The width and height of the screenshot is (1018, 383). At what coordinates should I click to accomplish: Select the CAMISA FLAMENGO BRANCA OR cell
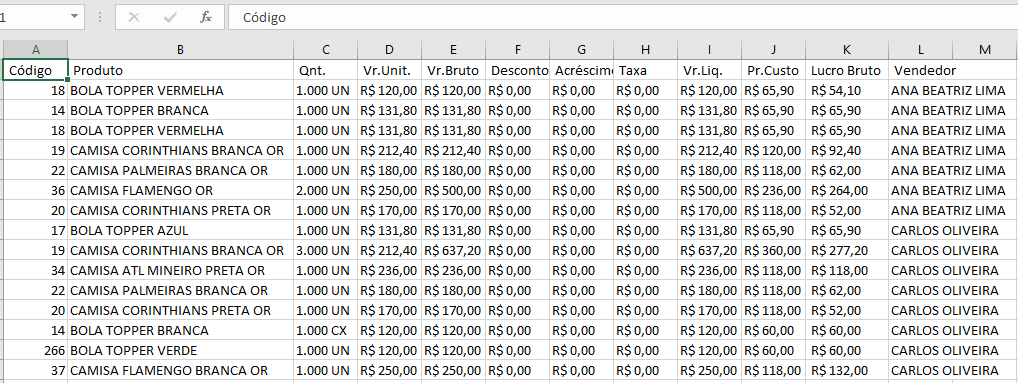click(x=180, y=371)
